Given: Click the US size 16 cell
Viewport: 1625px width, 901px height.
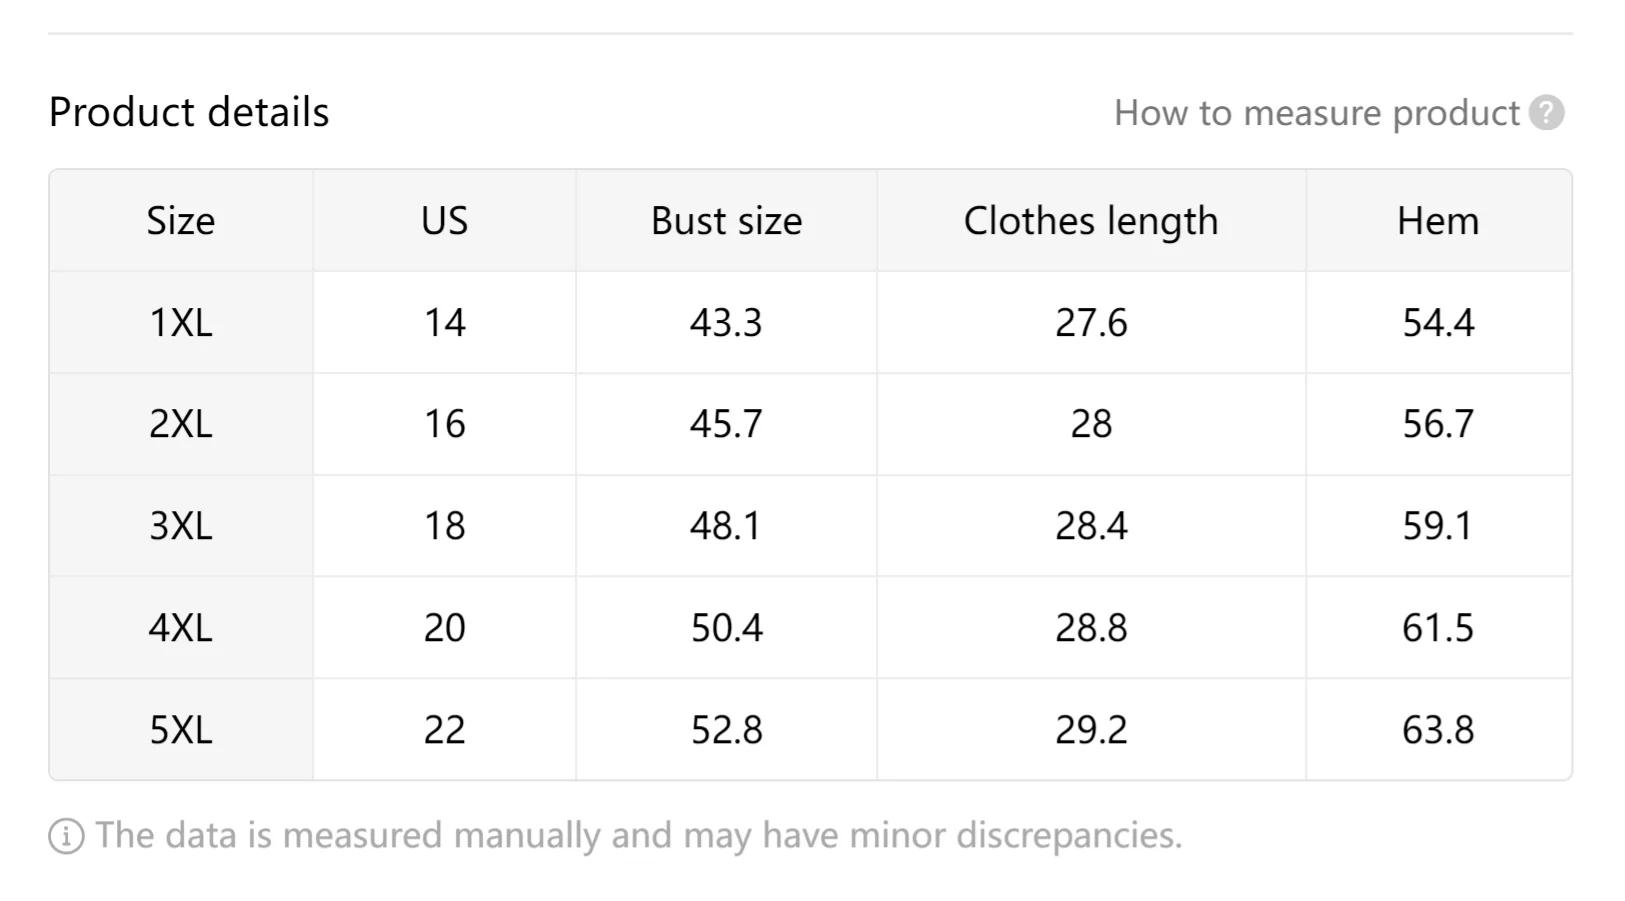Looking at the screenshot, I should tap(444, 424).
